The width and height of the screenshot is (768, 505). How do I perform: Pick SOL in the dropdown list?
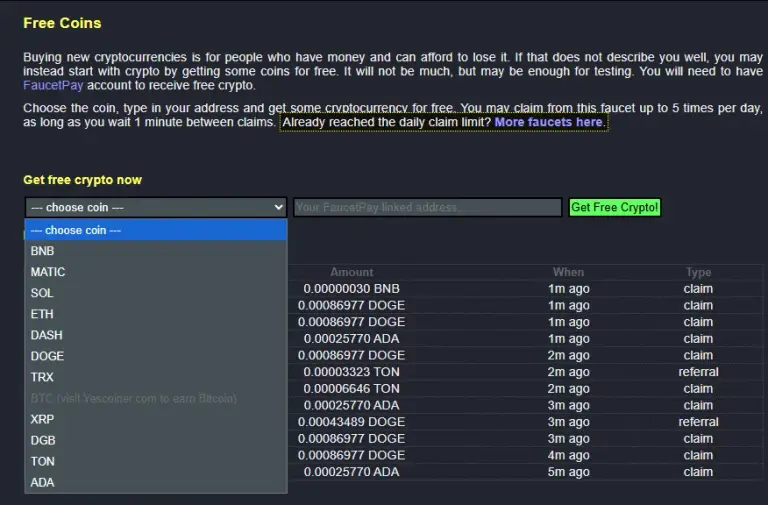[156, 293]
